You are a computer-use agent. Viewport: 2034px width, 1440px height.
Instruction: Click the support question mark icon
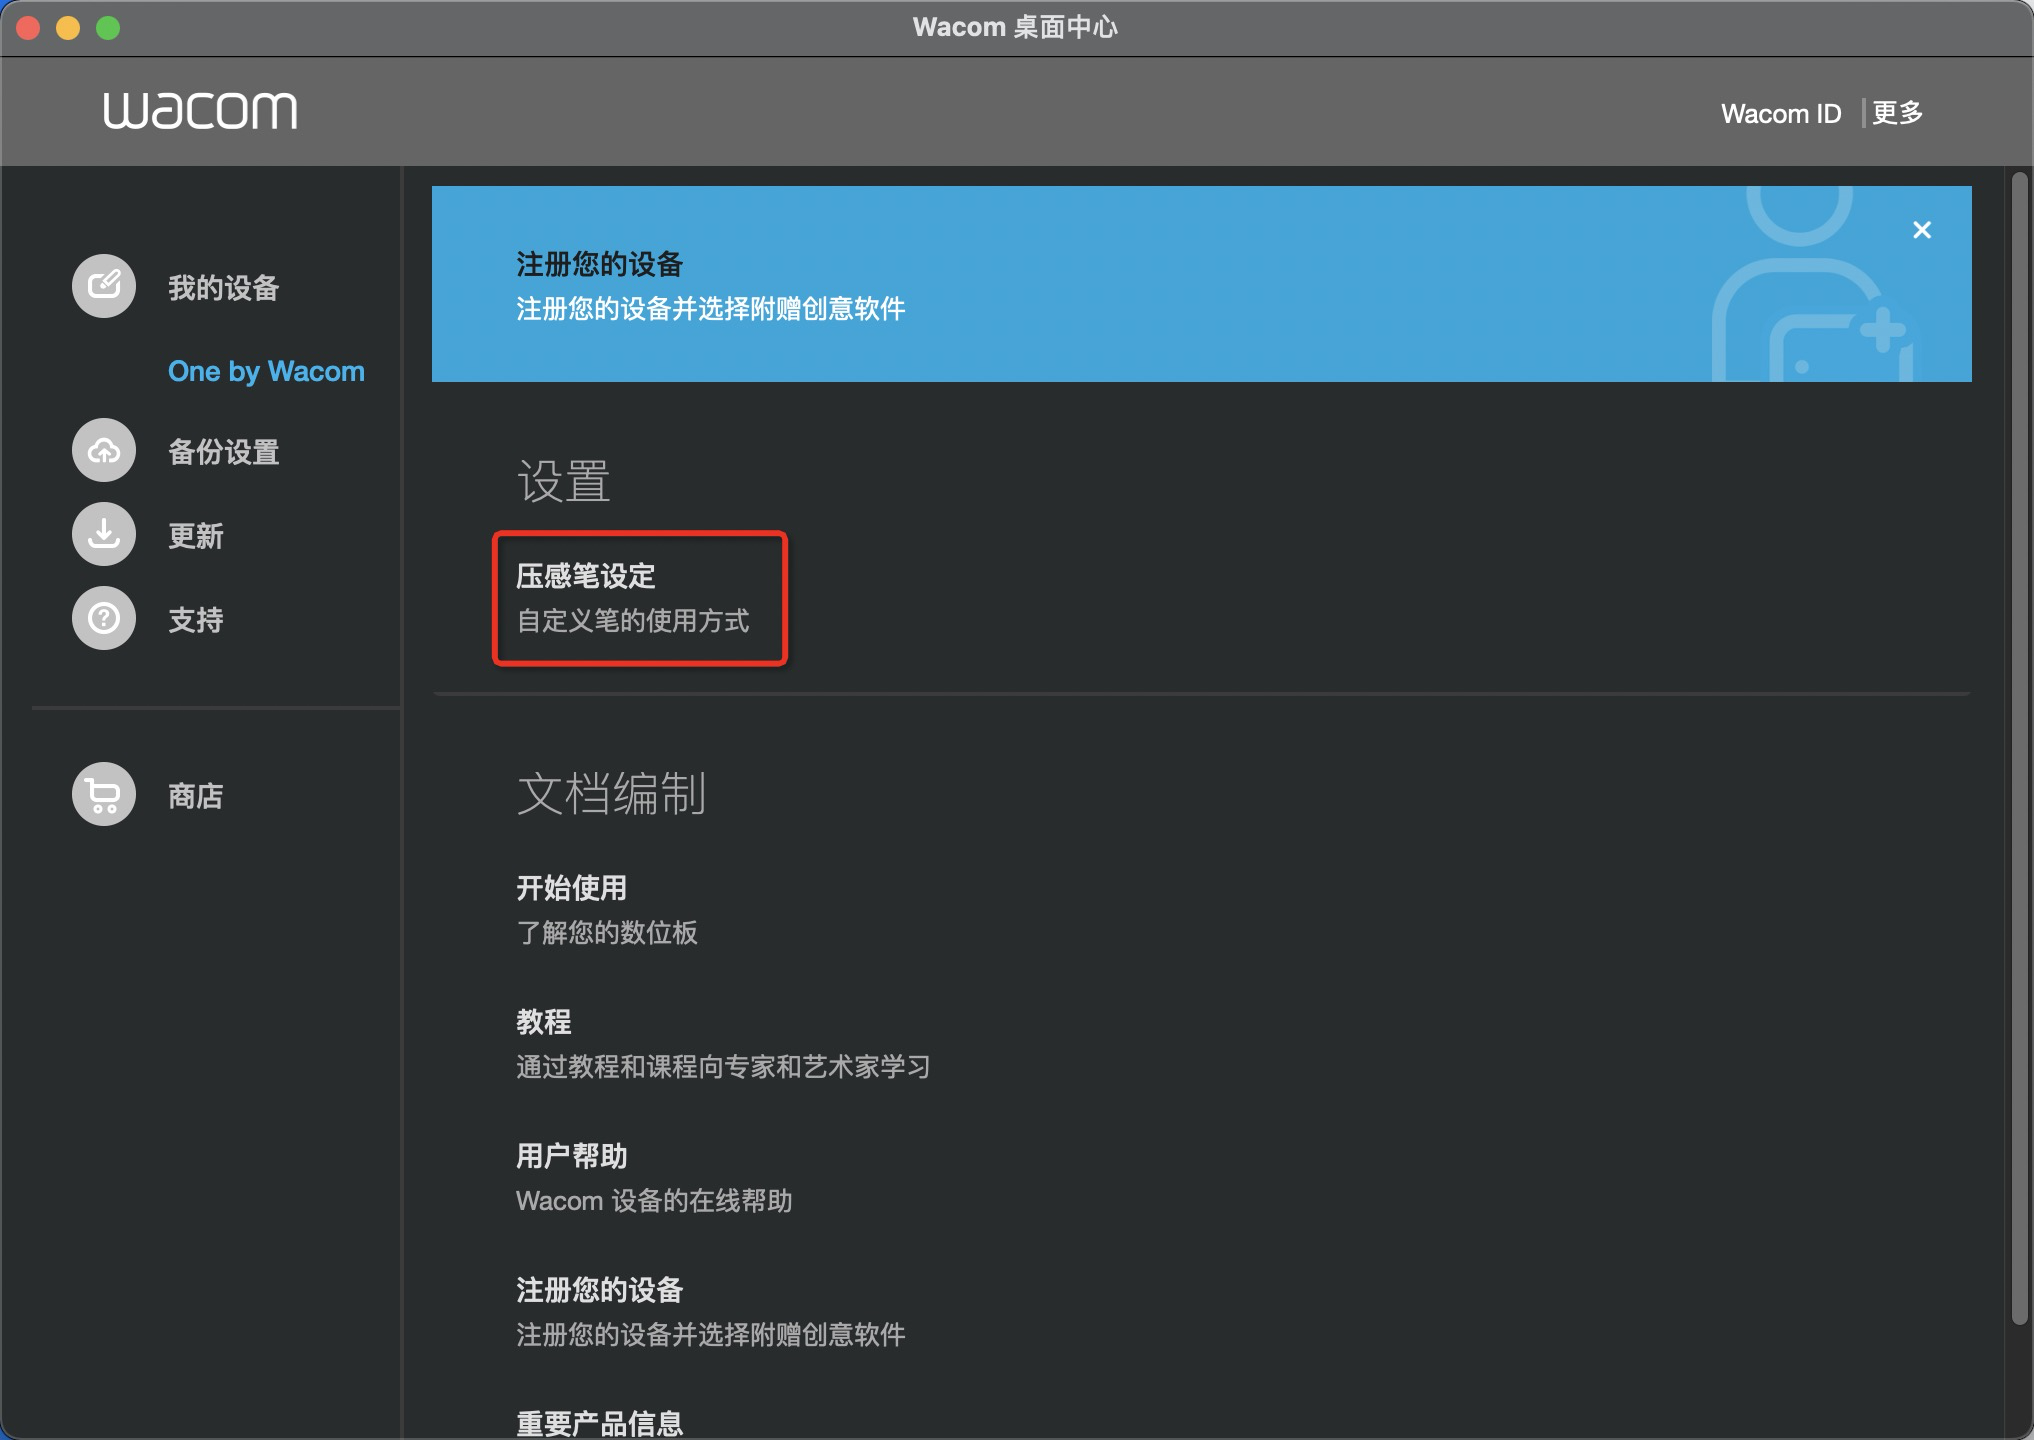[x=104, y=618]
